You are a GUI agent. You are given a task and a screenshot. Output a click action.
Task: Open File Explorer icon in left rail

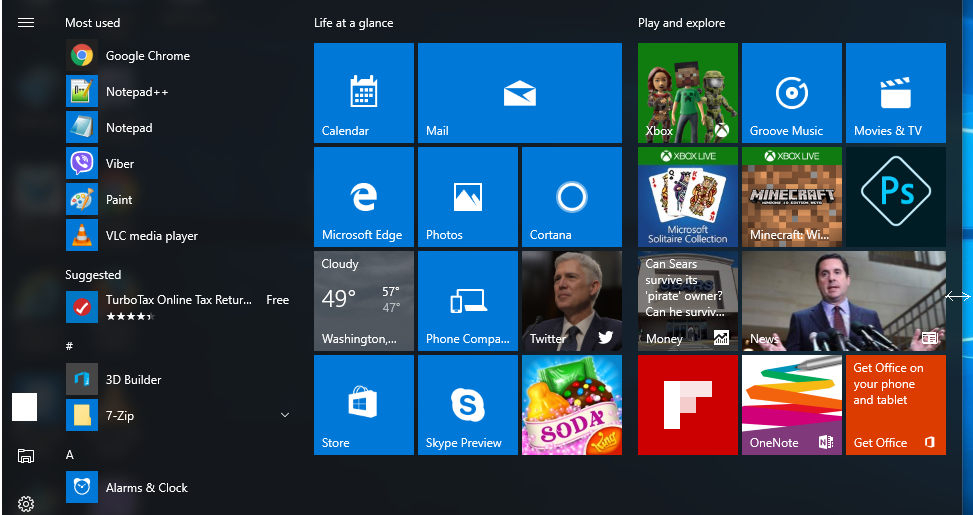(25, 456)
